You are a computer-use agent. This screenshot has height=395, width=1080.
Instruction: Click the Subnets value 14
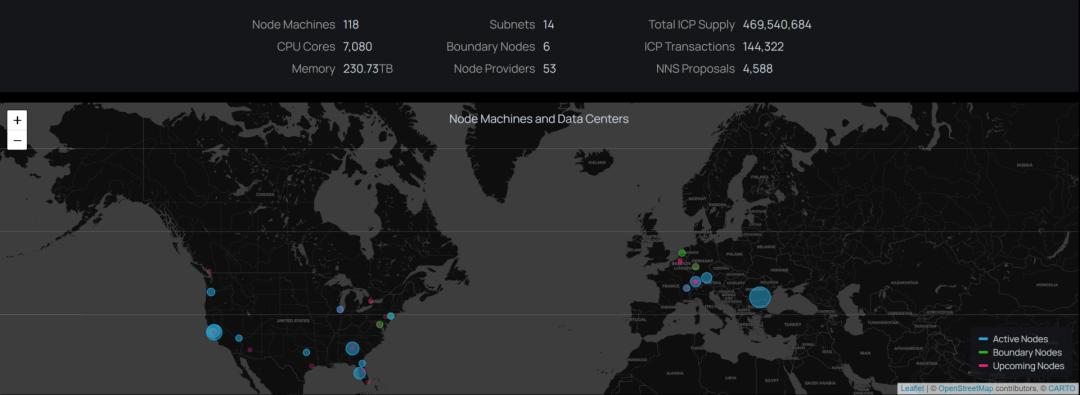click(548, 25)
